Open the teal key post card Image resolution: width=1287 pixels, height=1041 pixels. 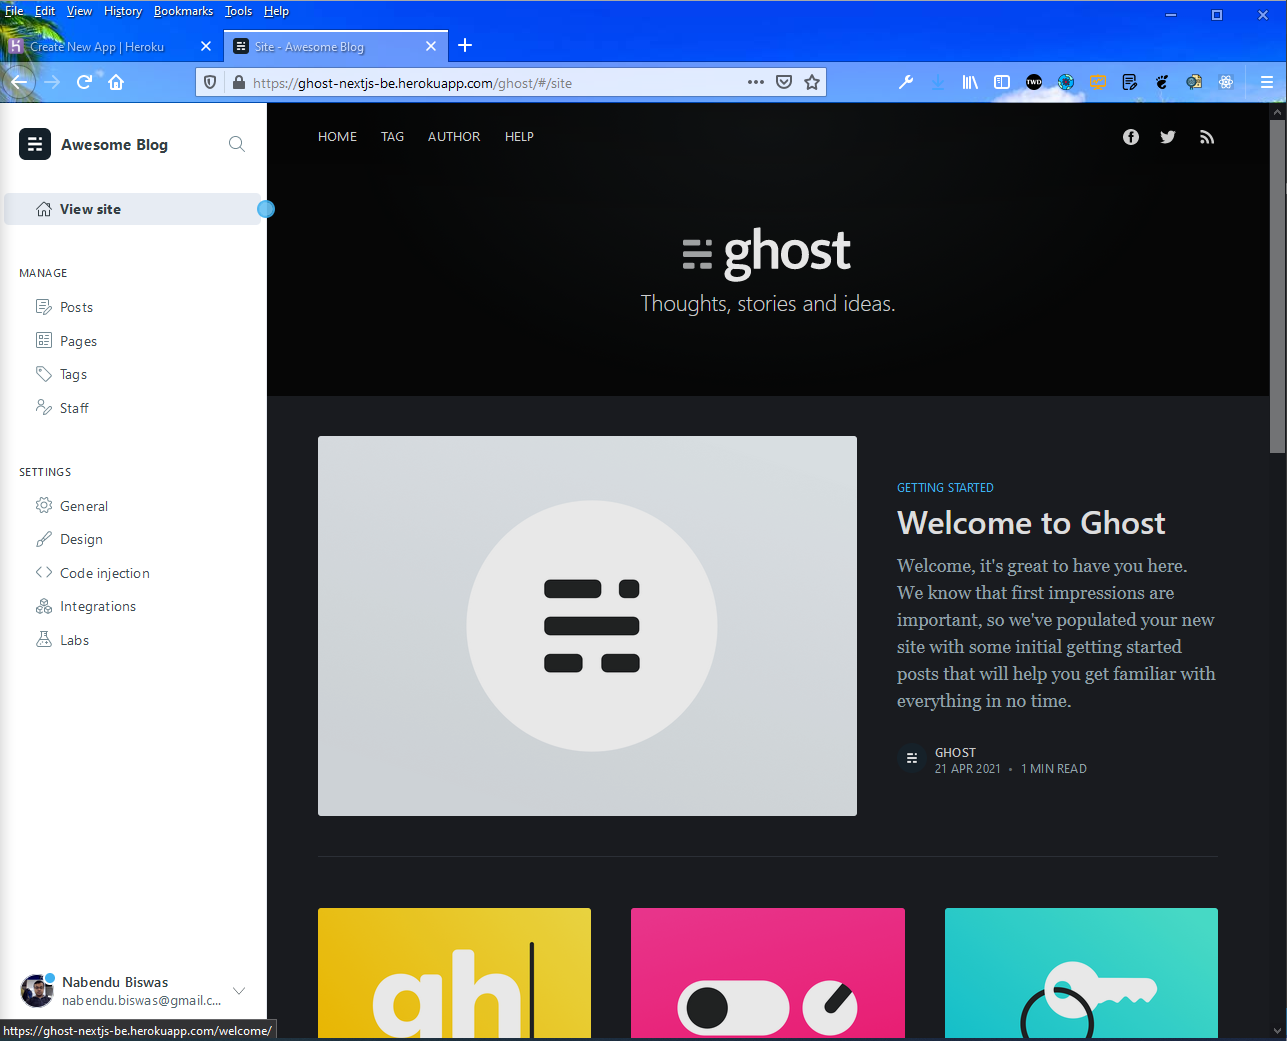tap(1081, 973)
